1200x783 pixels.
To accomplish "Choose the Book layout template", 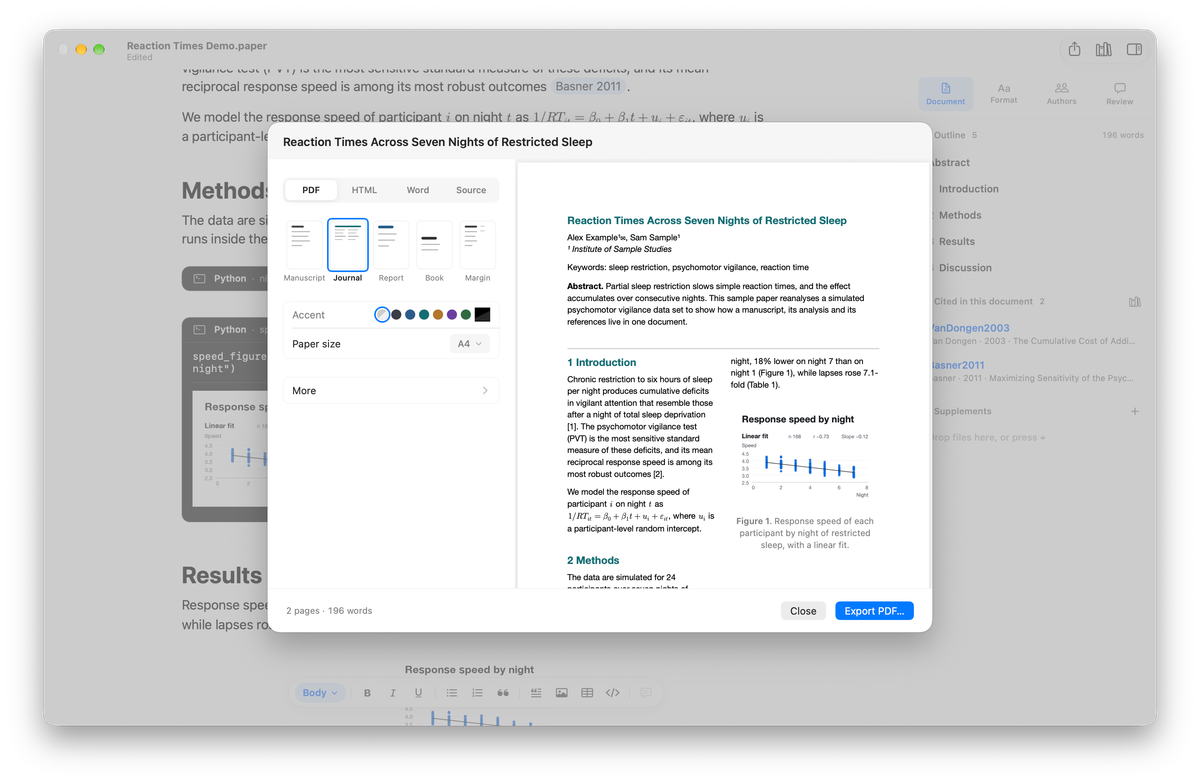I will pyautogui.click(x=434, y=251).
